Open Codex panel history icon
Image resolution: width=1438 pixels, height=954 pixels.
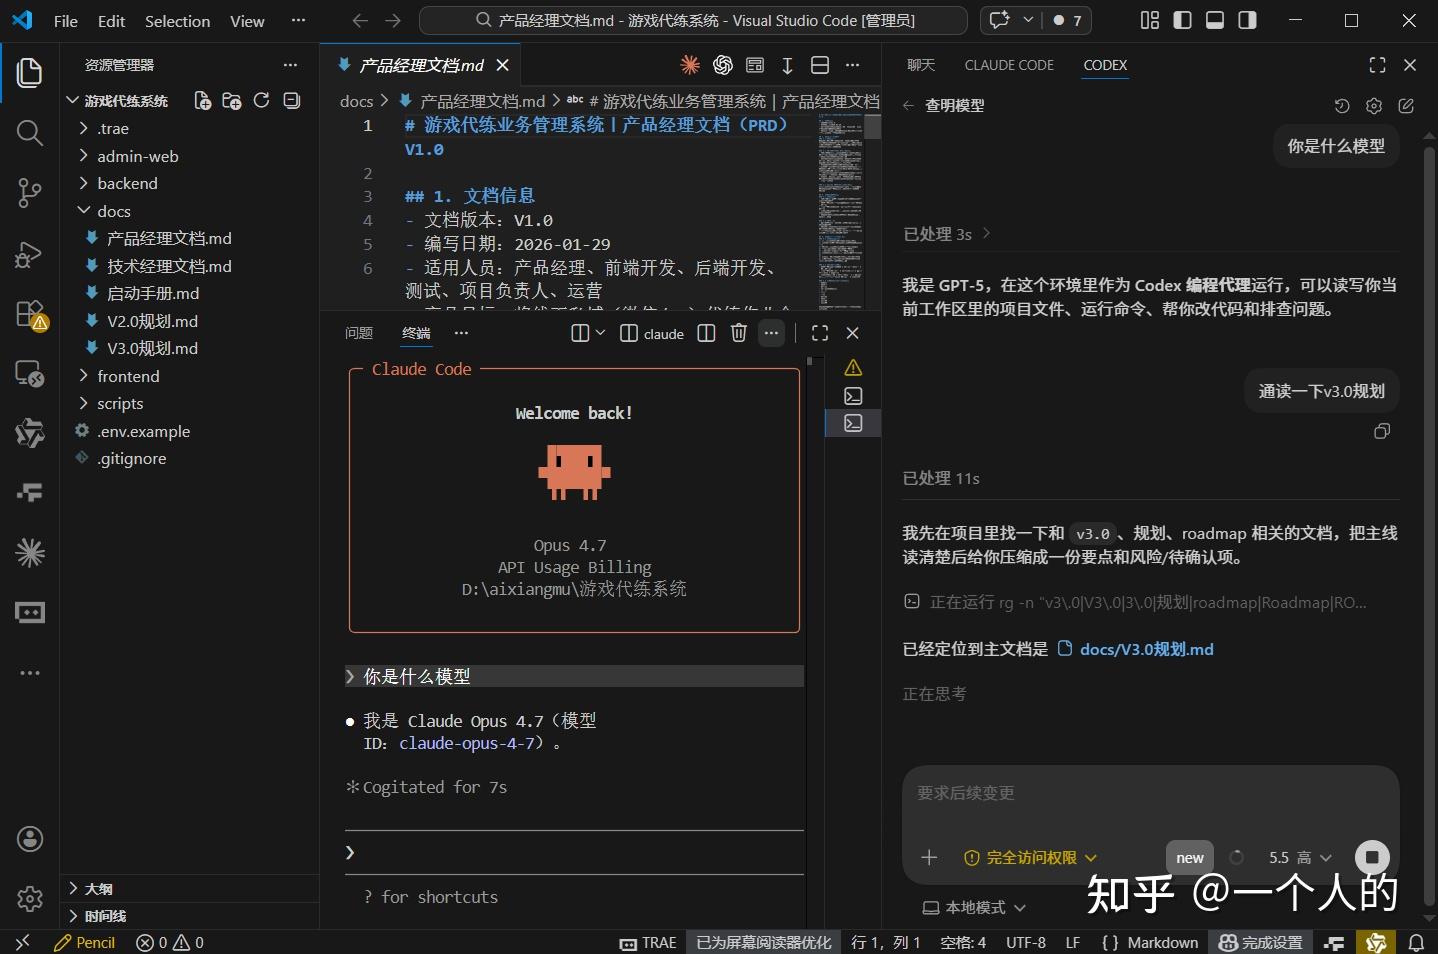coord(1342,106)
